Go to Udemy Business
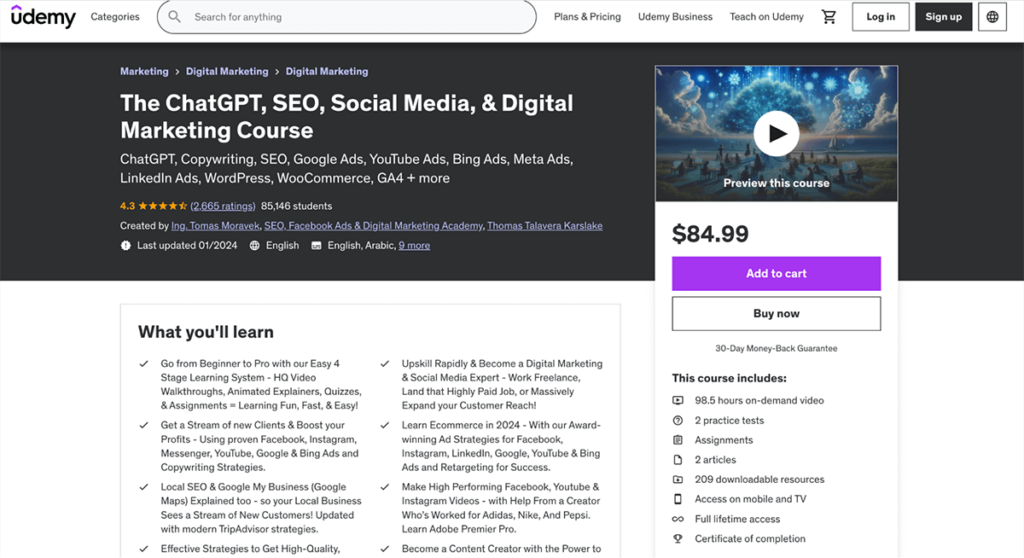The image size is (1024, 558). click(x=675, y=17)
